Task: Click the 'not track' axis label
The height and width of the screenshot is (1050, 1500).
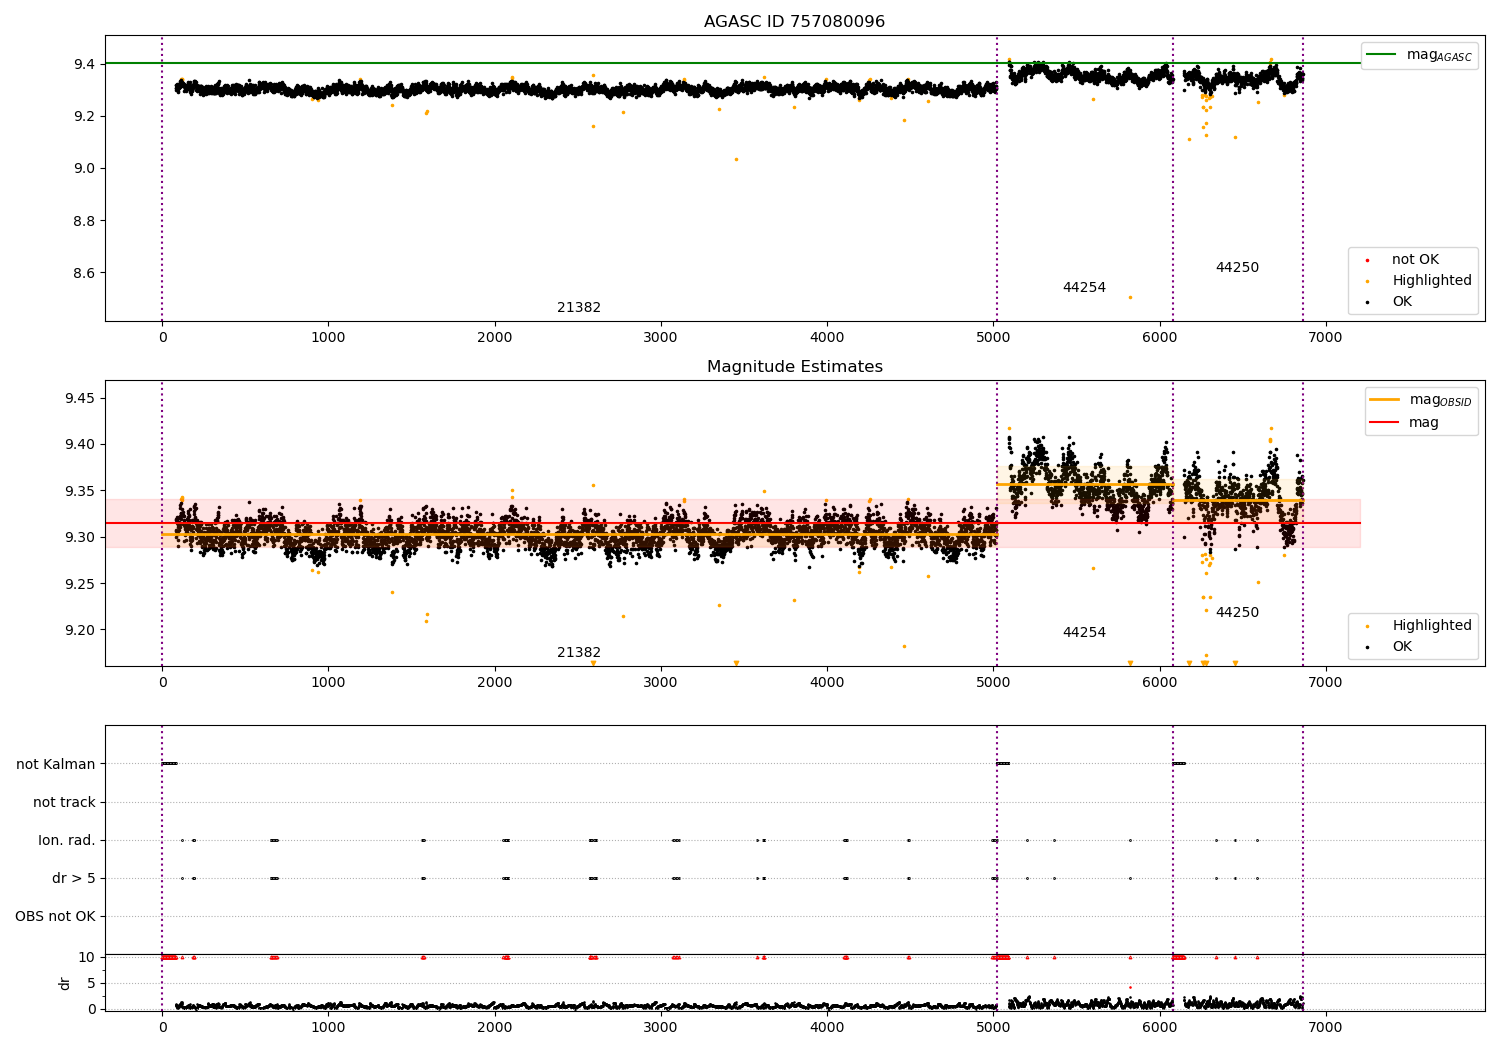Action: [64, 803]
